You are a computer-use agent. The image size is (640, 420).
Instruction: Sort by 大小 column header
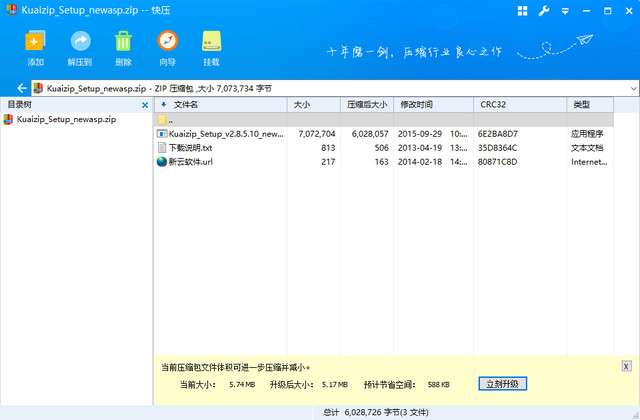(x=313, y=105)
